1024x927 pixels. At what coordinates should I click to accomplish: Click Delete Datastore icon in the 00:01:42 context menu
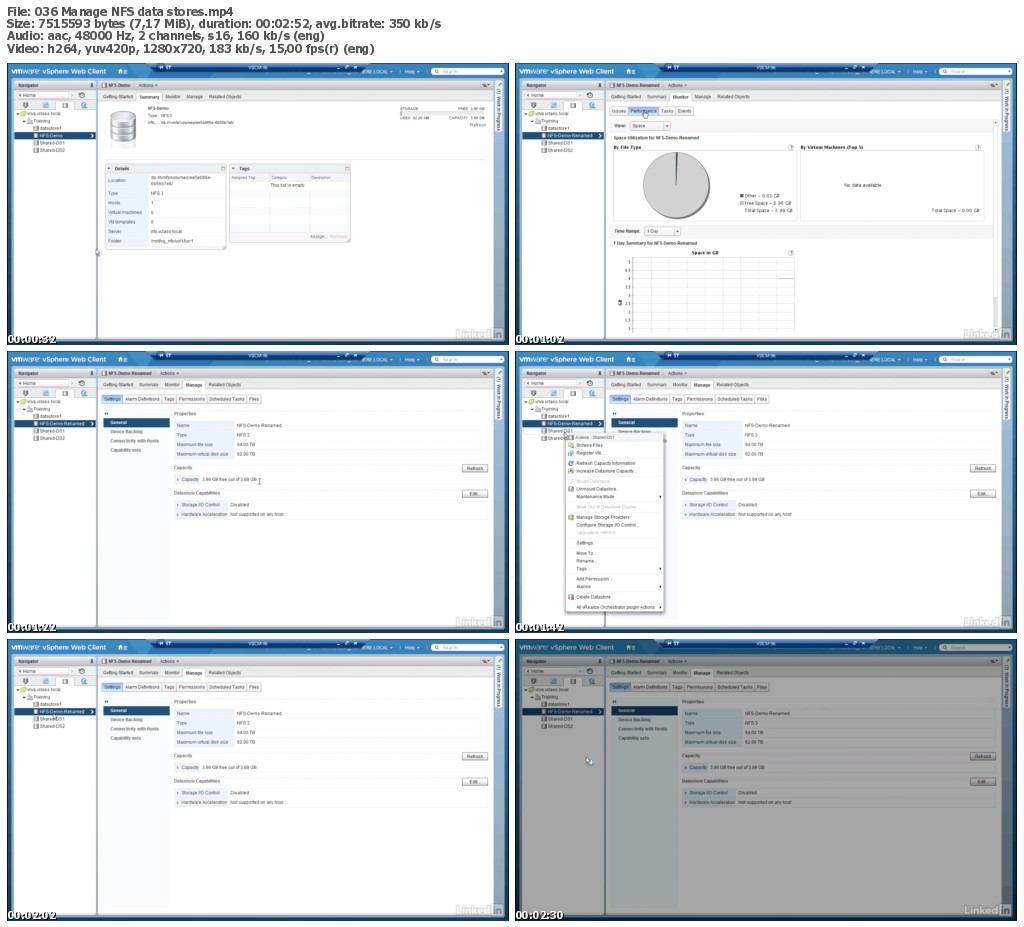(571, 597)
